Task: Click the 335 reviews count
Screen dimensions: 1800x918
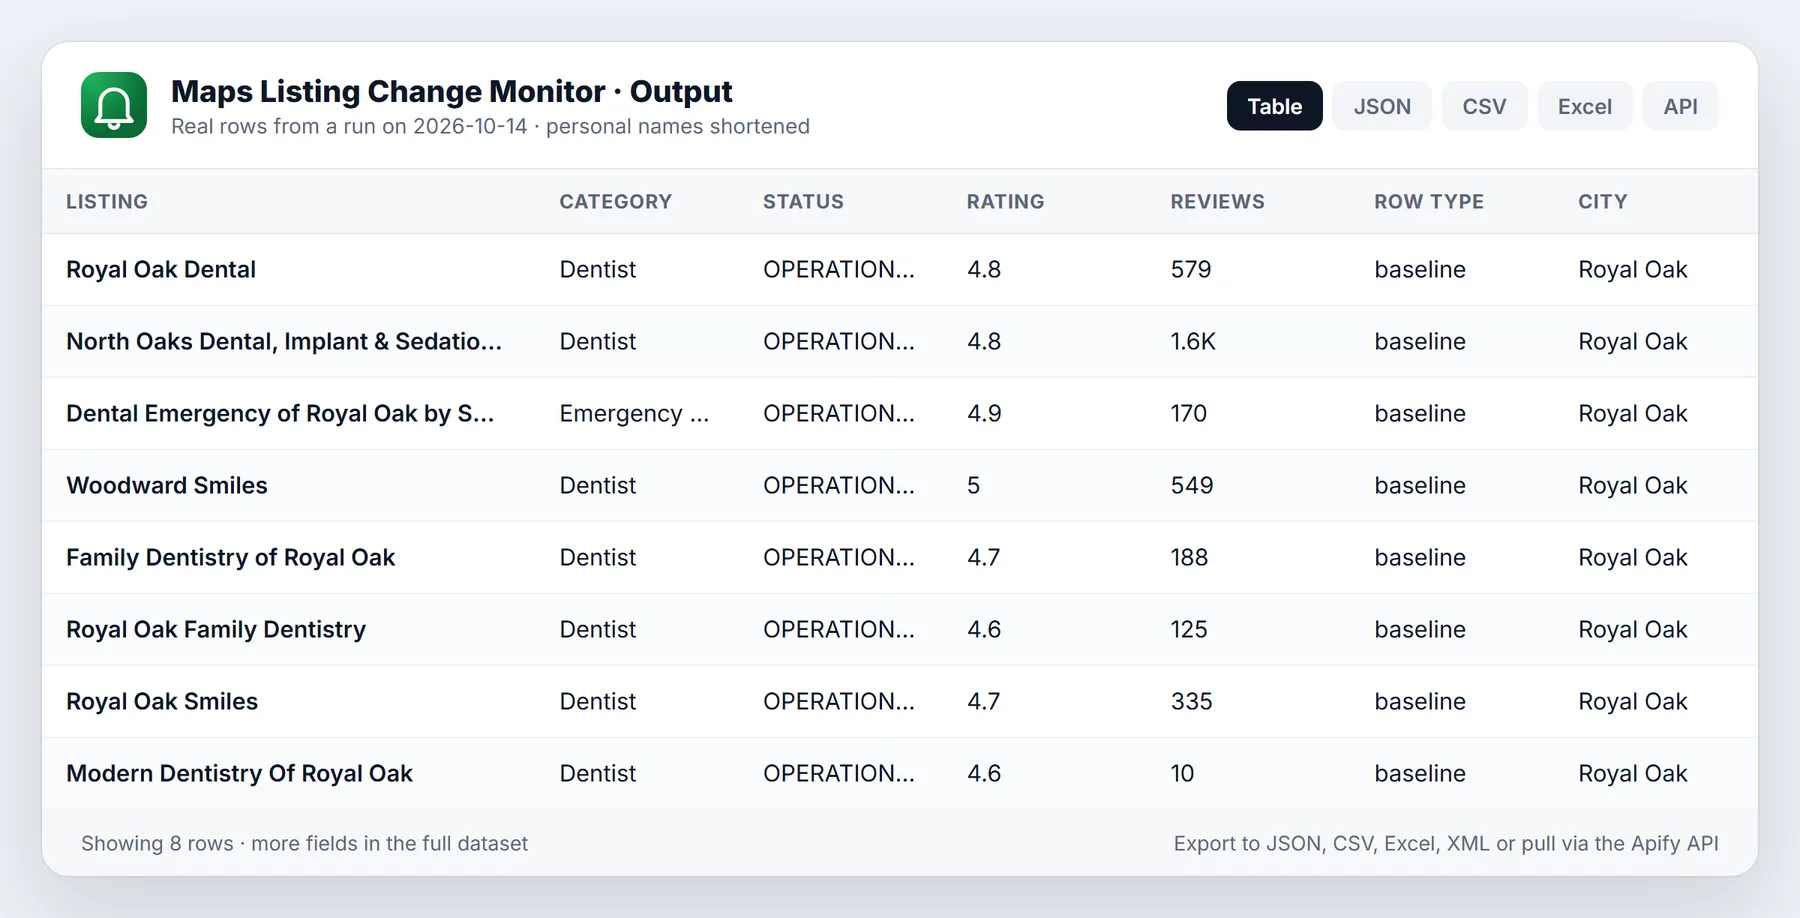Action: pos(1191,702)
